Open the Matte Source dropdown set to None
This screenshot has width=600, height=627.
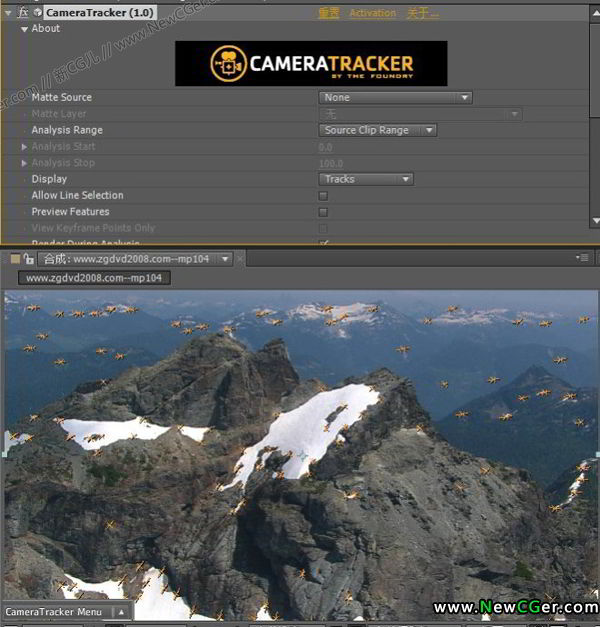click(x=395, y=98)
